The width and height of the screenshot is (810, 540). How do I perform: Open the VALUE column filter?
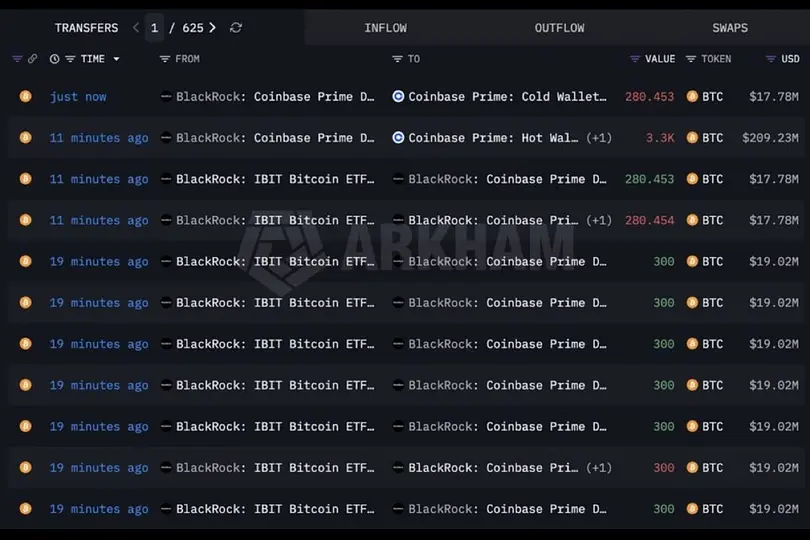635,59
